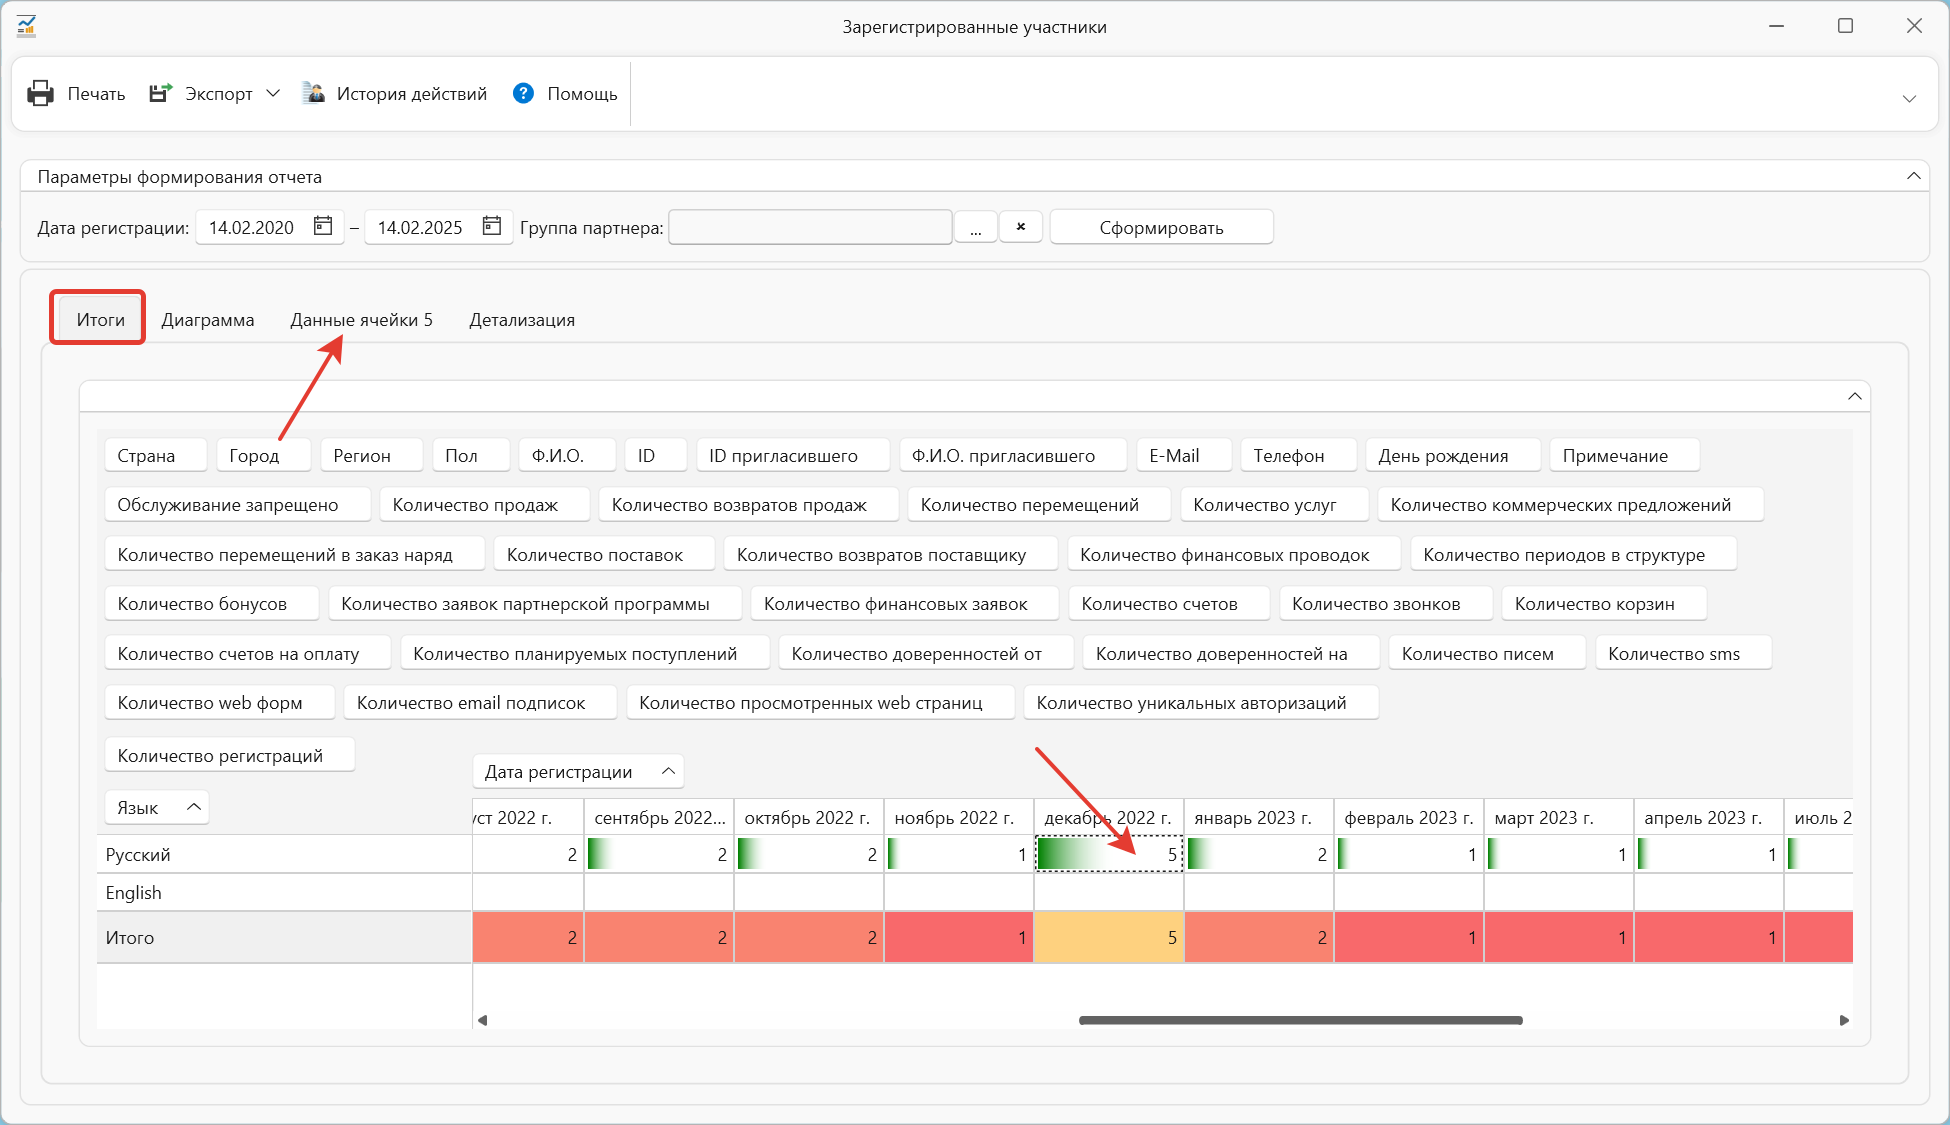Open the Детализация tab
Screen dimensions: 1950x1125
pyautogui.click(x=522, y=319)
